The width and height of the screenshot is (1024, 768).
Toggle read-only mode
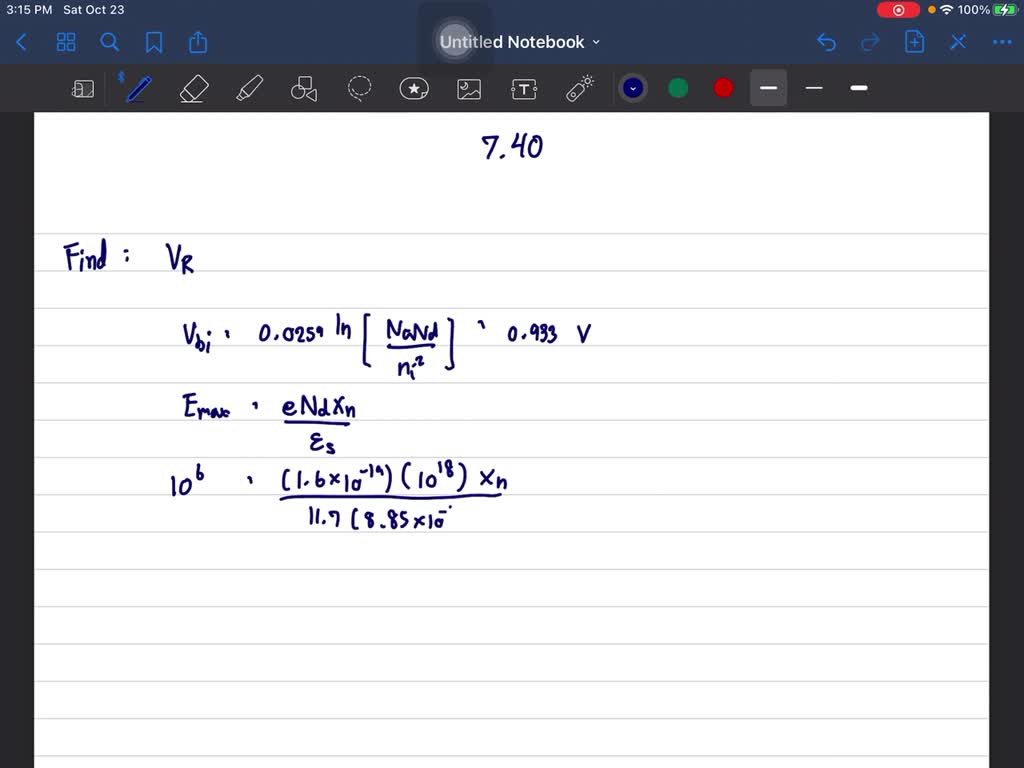point(83,88)
